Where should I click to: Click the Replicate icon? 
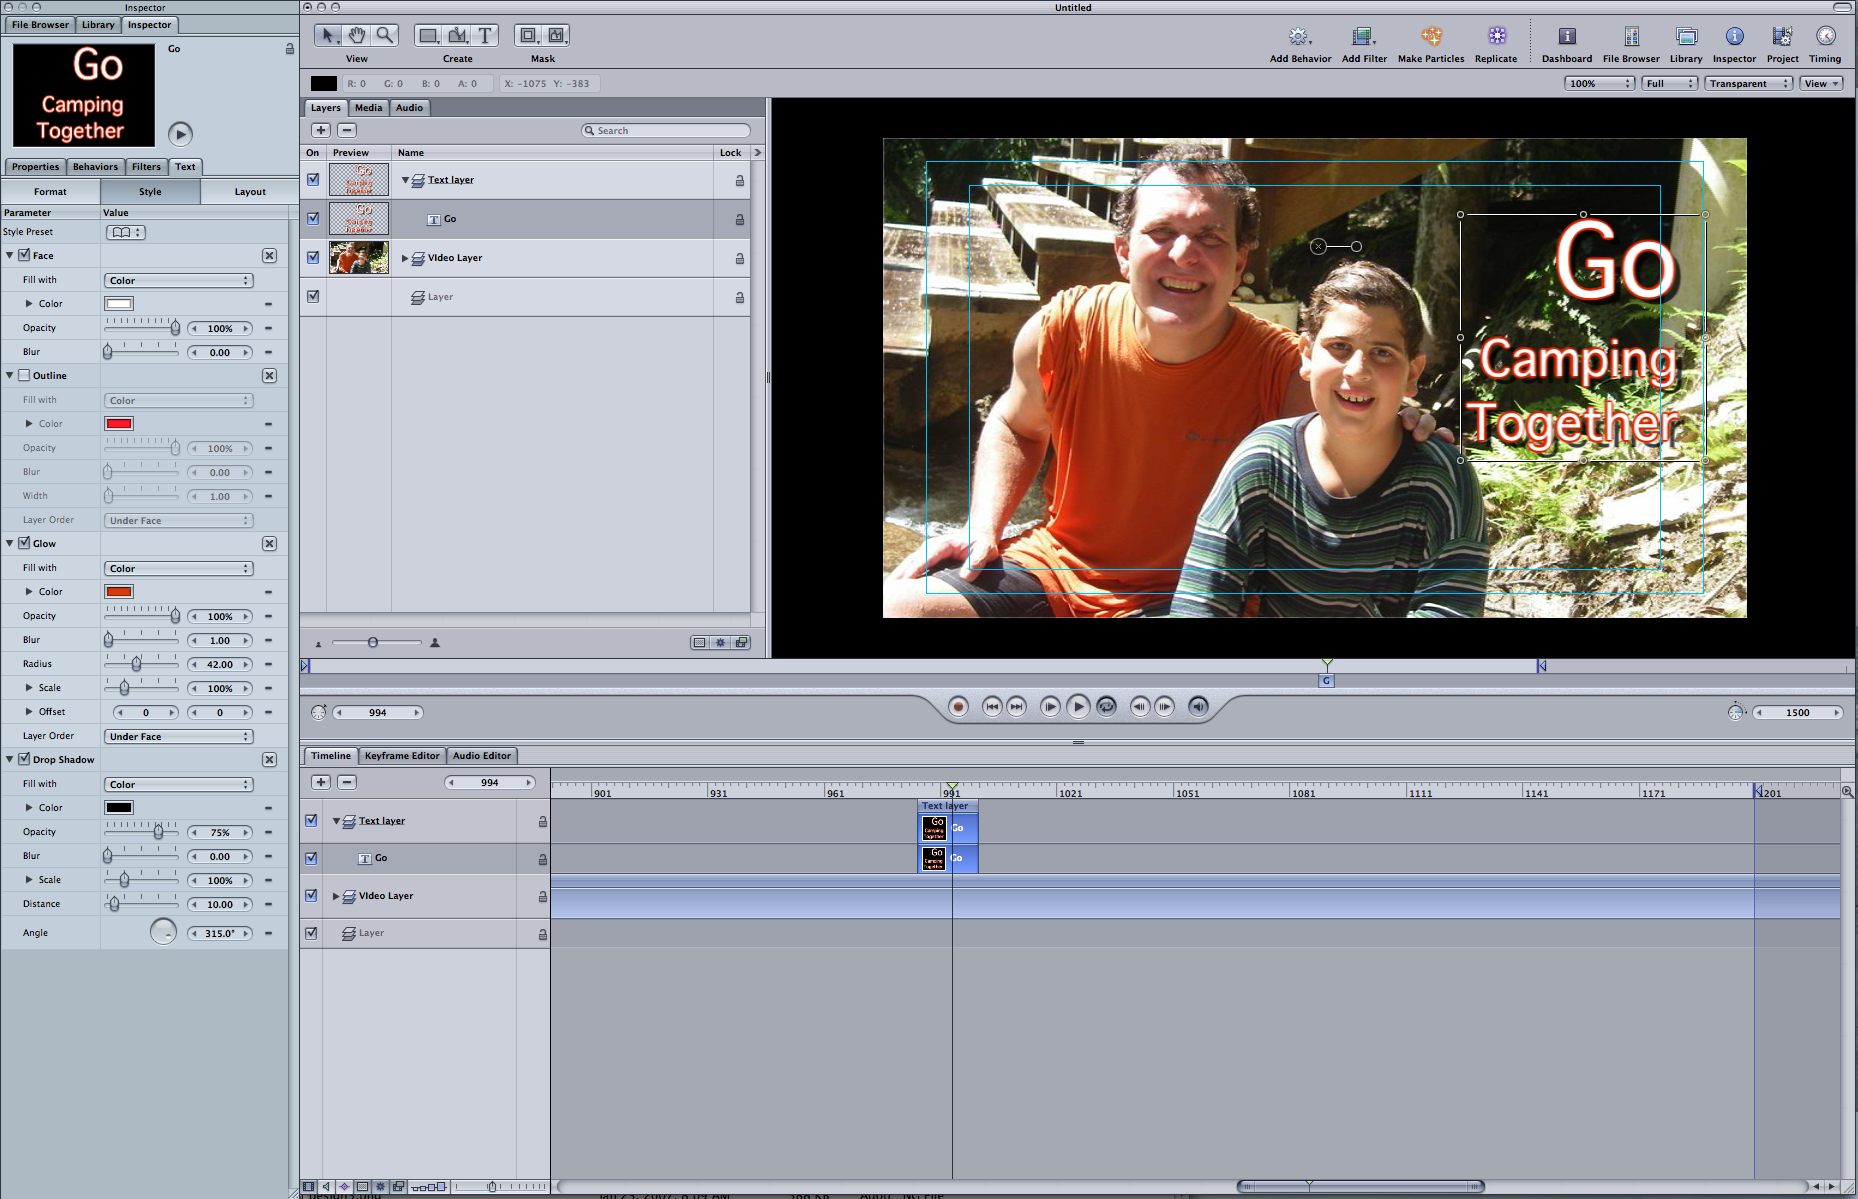click(x=1496, y=37)
